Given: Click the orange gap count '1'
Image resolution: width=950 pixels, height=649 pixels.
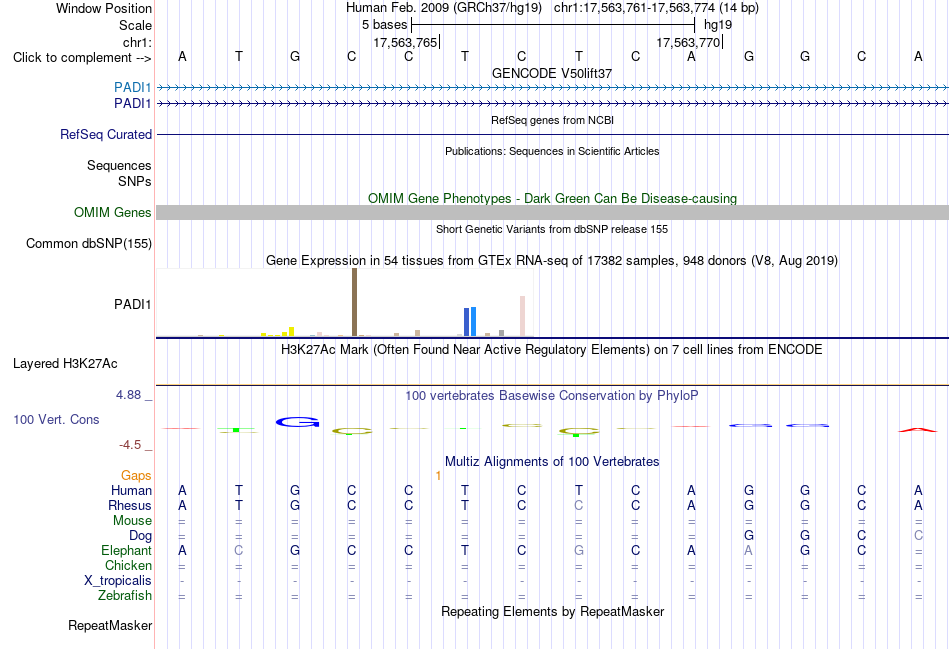Looking at the screenshot, I should pyautogui.click(x=438, y=476).
